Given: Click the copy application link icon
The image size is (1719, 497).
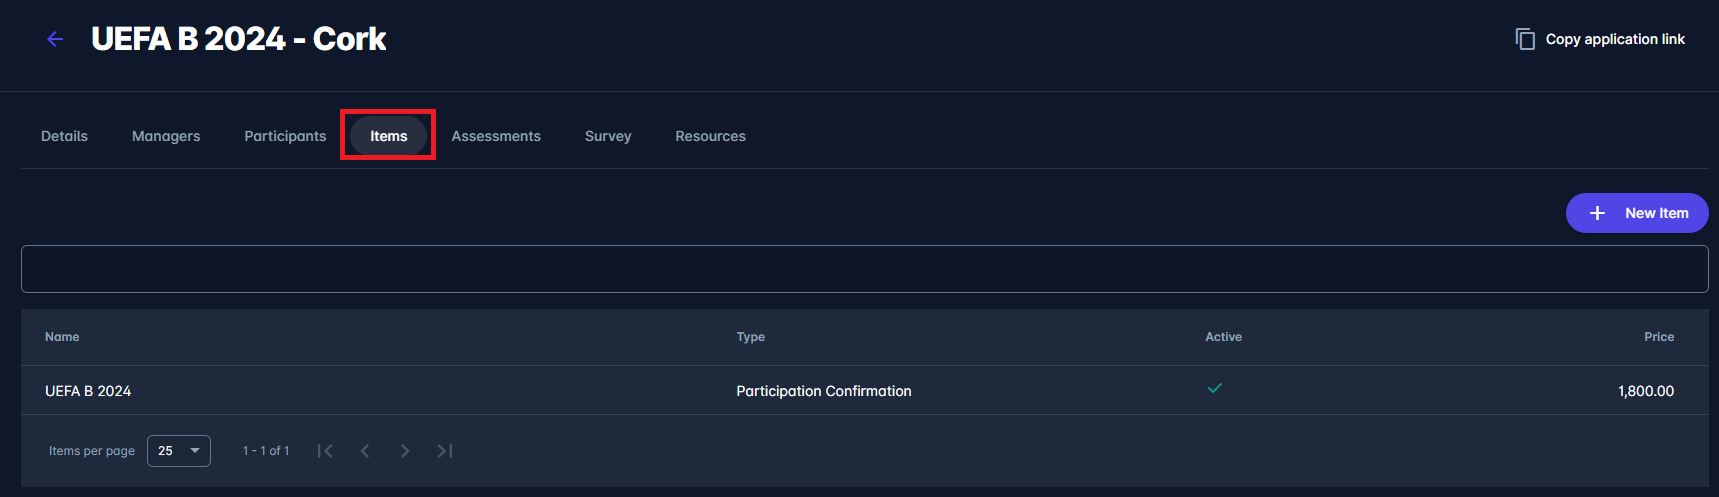Looking at the screenshot, I should point(1525,39).
